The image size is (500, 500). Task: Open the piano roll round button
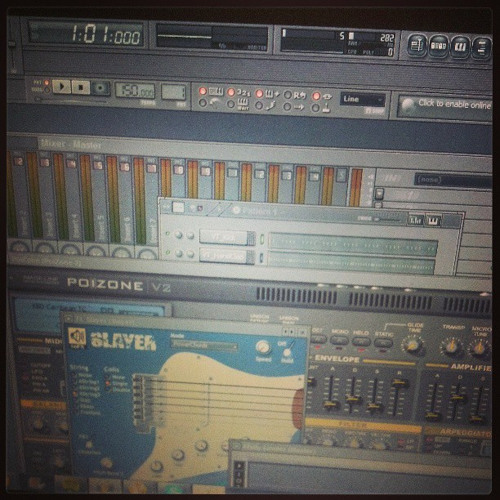tap(460, 47)
